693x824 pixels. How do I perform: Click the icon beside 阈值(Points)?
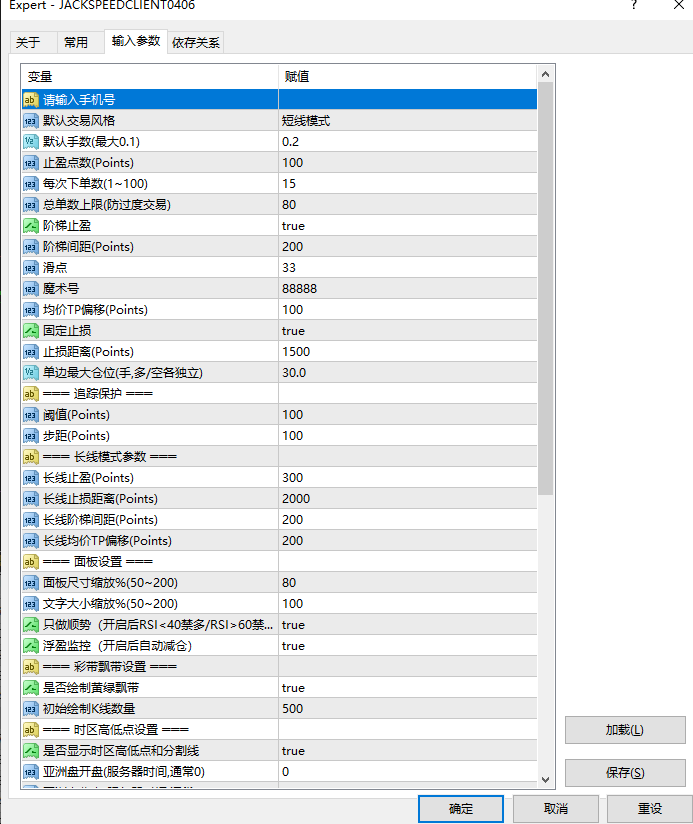click(x=30, y=415)
